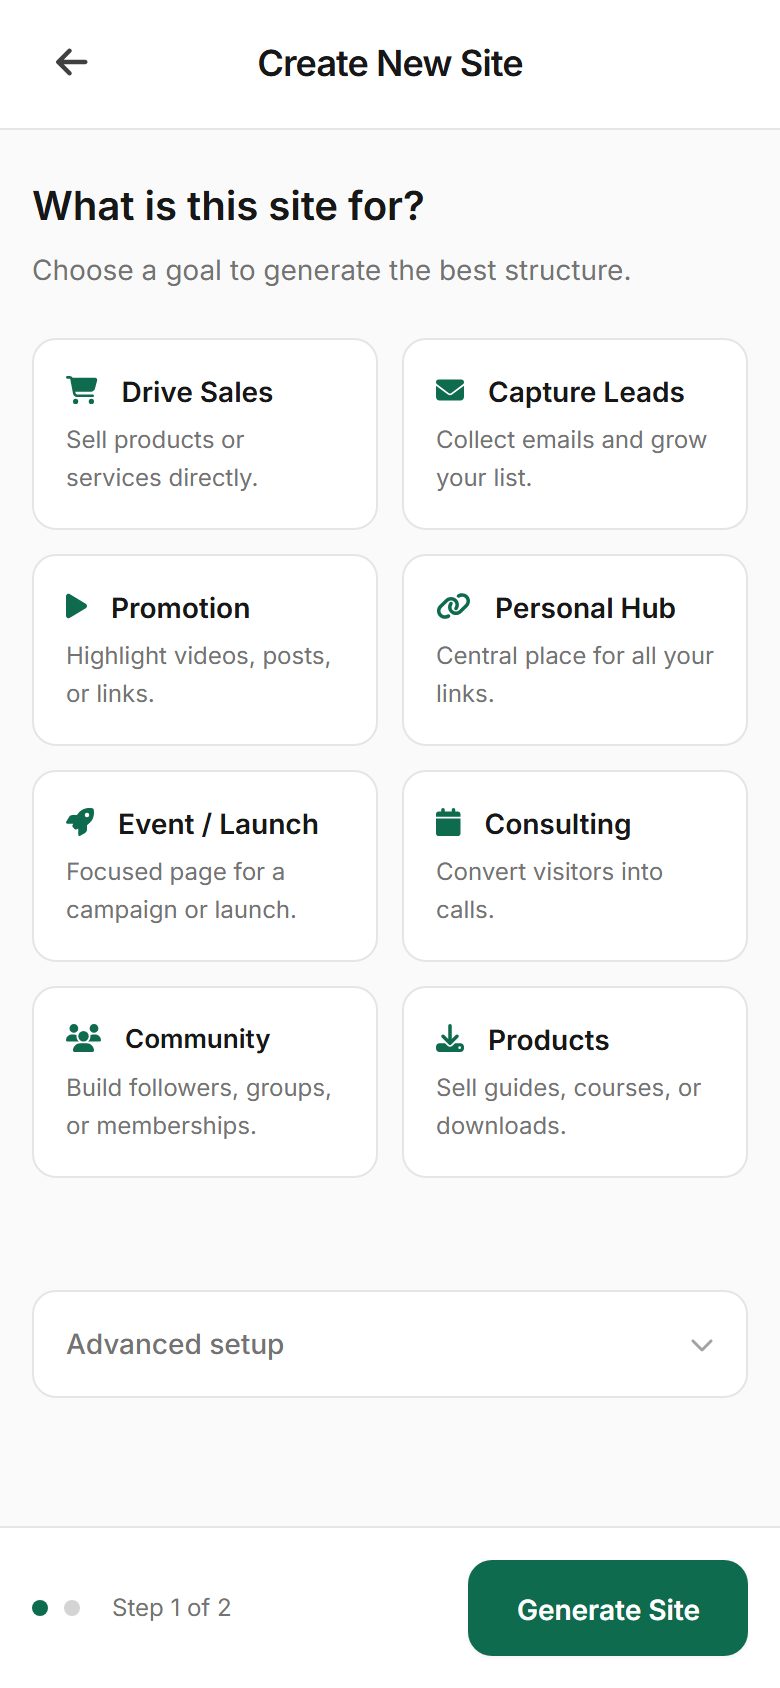
Task: Select the Capture Leads goal
Action: coord(574,433)
